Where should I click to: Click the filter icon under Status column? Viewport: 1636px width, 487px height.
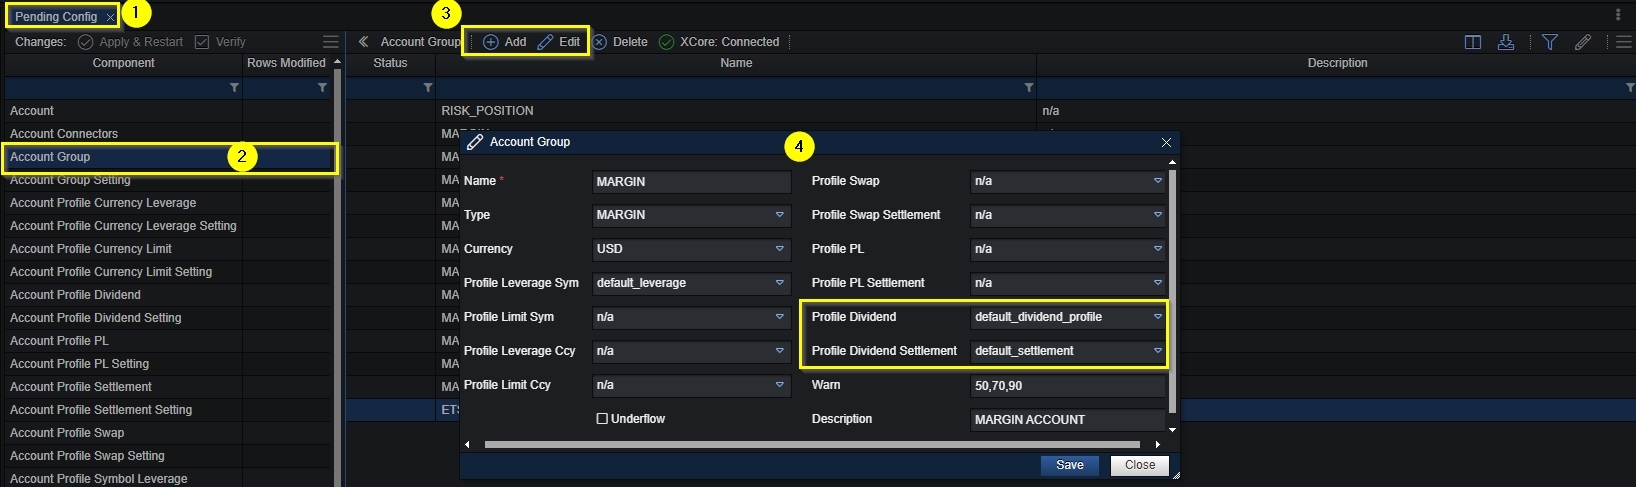[x=428, y=88]
